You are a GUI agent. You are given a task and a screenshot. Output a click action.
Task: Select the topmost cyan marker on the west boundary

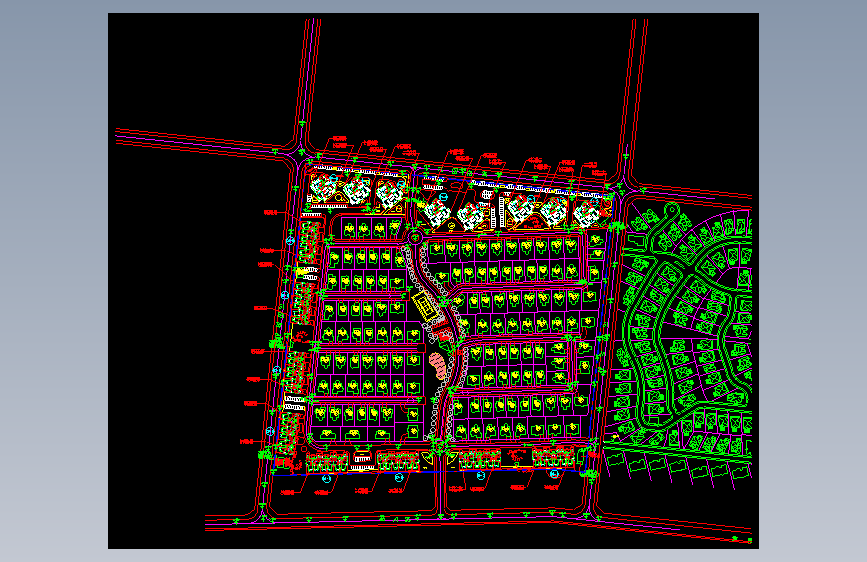click(290, 241)
